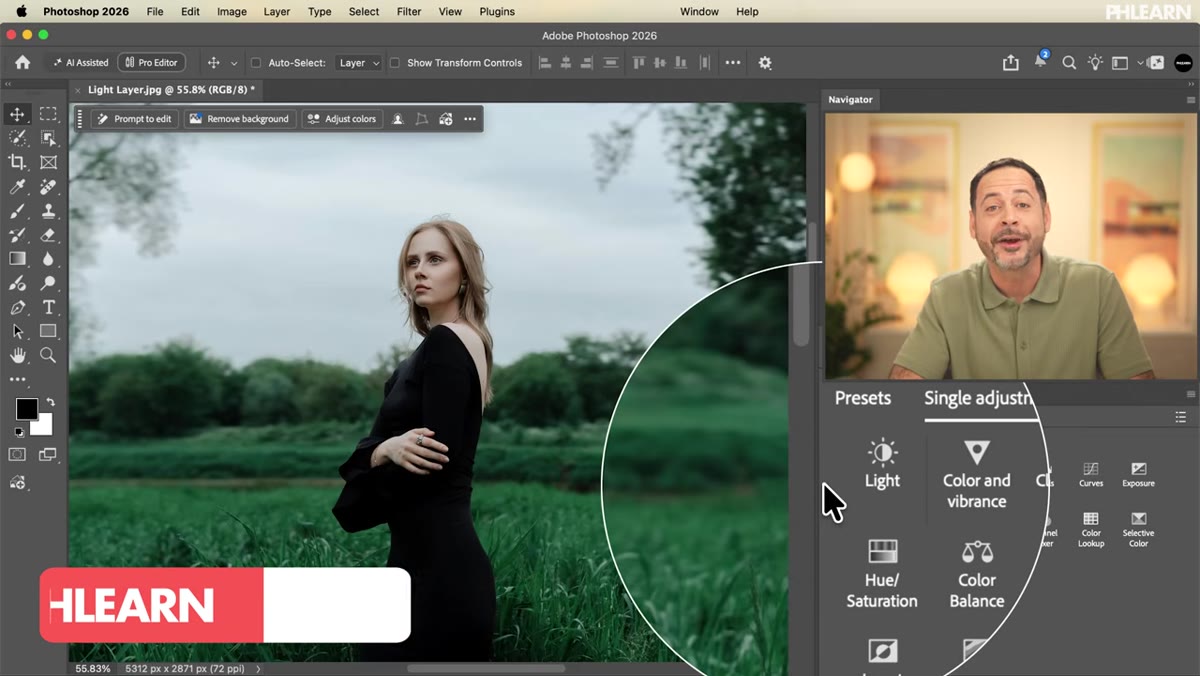Select the Blur tool
The width and height of the screenshot is (1200, 676).
tap(48, 259)
